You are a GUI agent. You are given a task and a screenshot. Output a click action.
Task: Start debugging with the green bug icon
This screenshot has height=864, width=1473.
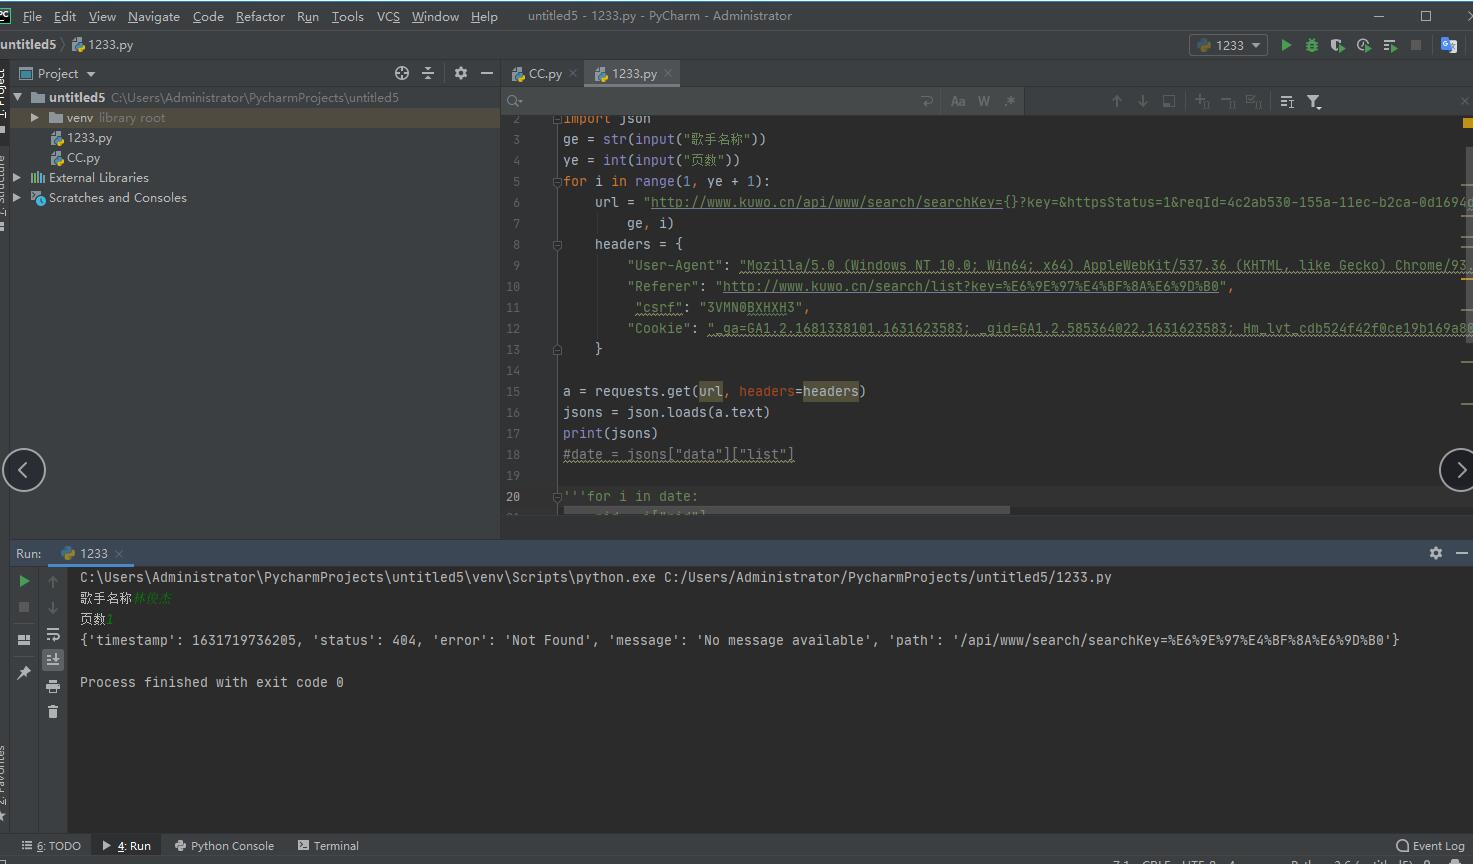[x=1312, y=45]
